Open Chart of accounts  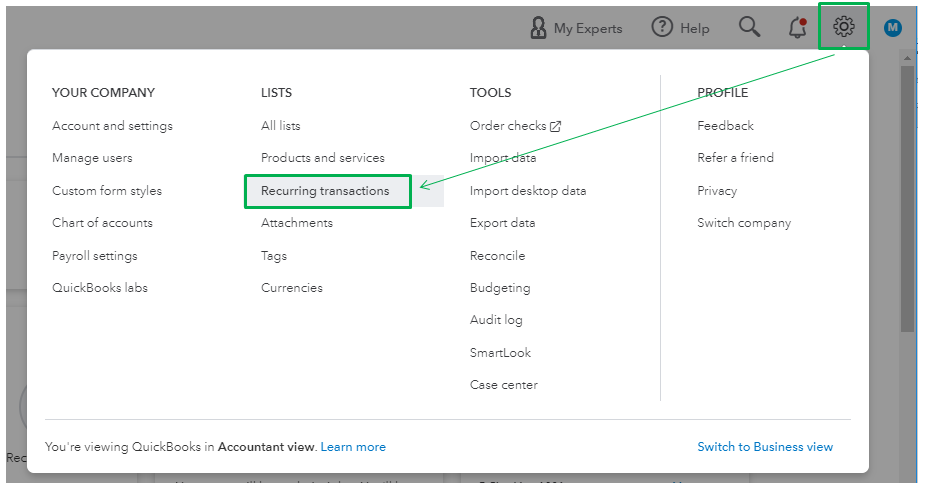click(x=102, y=223)
